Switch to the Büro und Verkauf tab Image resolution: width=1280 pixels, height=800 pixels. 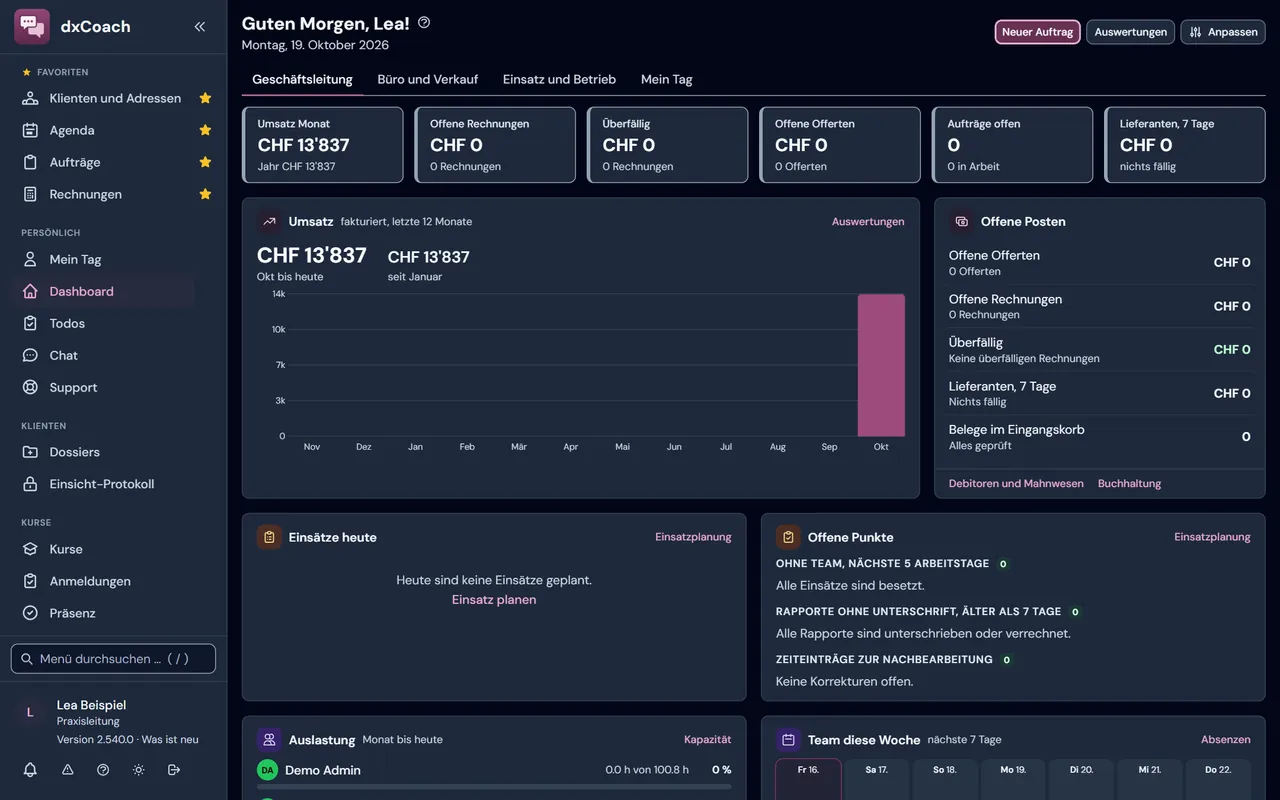point(428,79)
